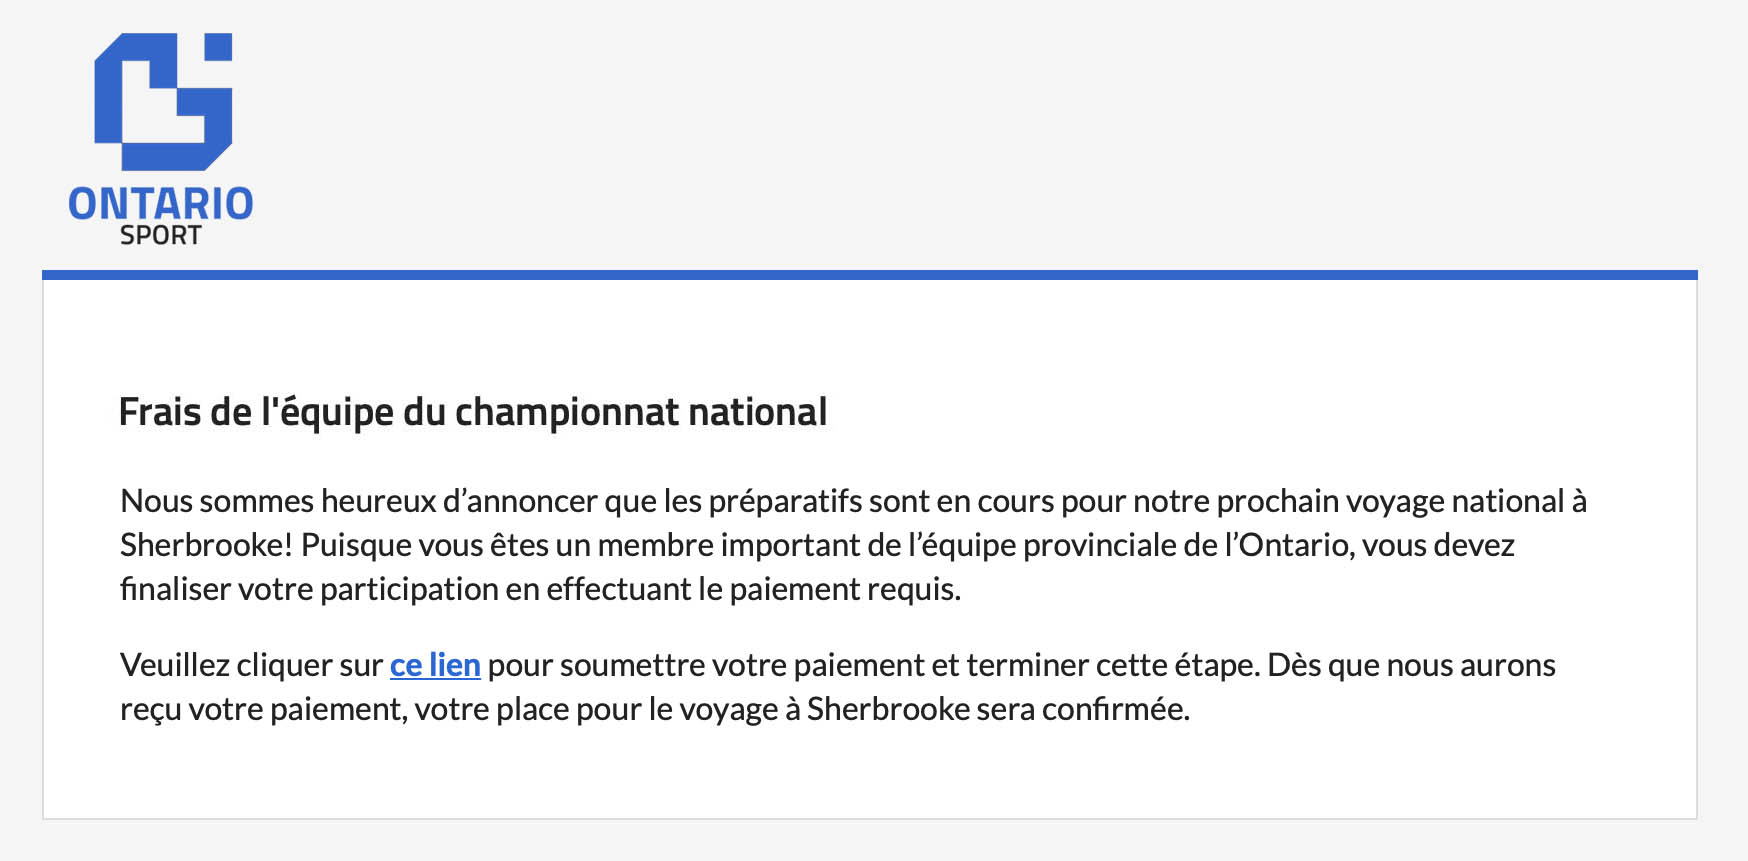Click the blue horizontal bar above the message

869,275
